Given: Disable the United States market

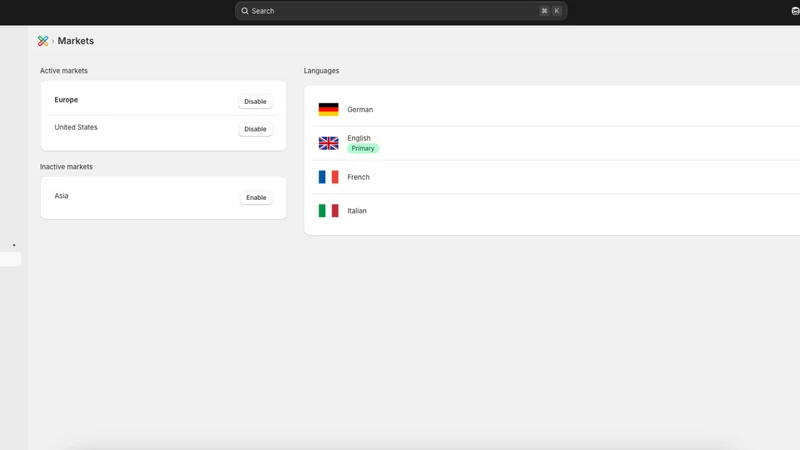Looking at the screenshot, I should [255, 129].
